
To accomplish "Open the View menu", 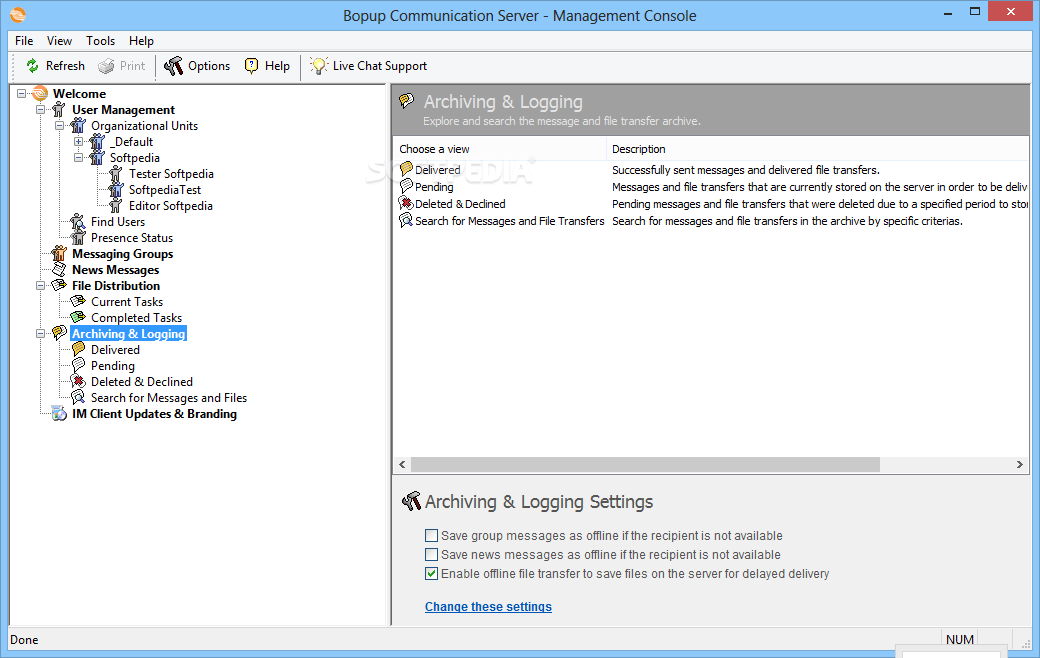I will click(x=59, y=40).
